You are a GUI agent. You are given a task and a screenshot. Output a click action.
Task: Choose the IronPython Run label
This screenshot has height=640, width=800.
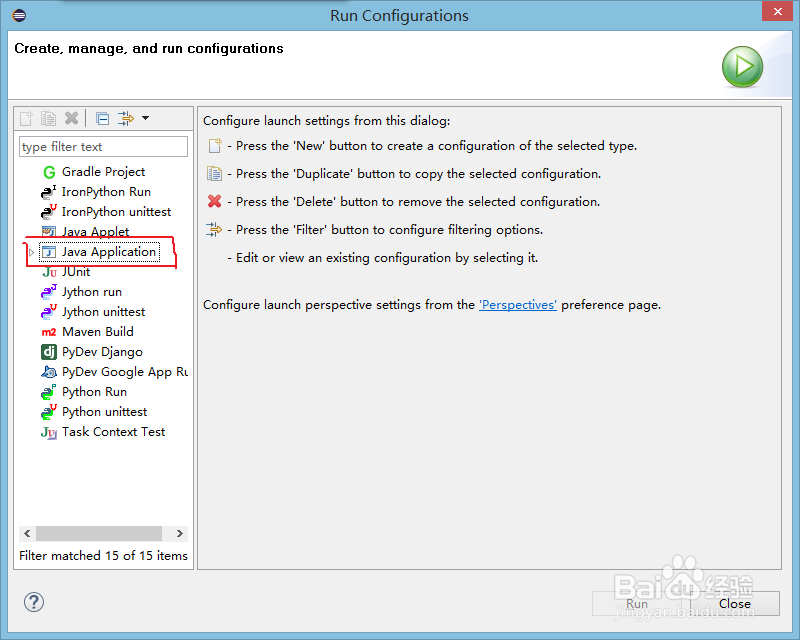106,192
